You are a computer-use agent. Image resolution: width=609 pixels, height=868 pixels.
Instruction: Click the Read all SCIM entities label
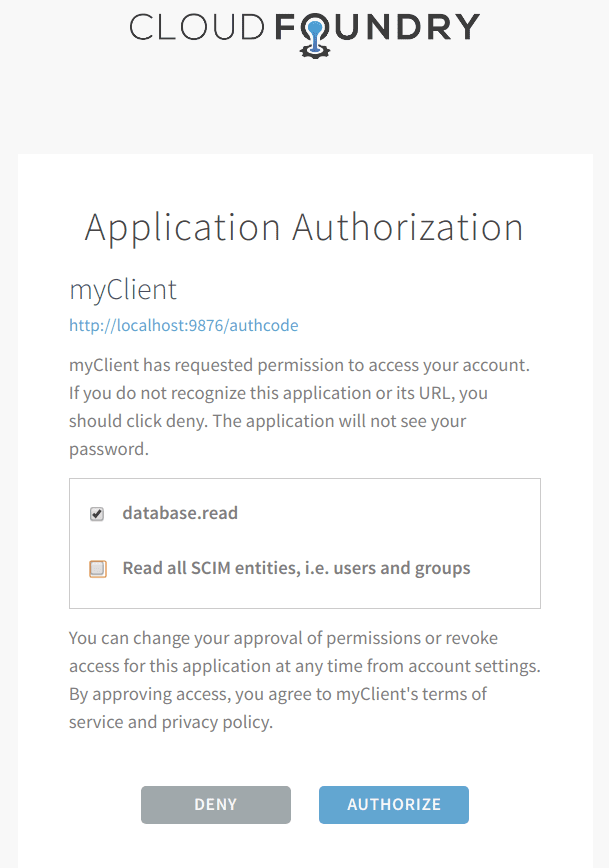pos(296,568)
